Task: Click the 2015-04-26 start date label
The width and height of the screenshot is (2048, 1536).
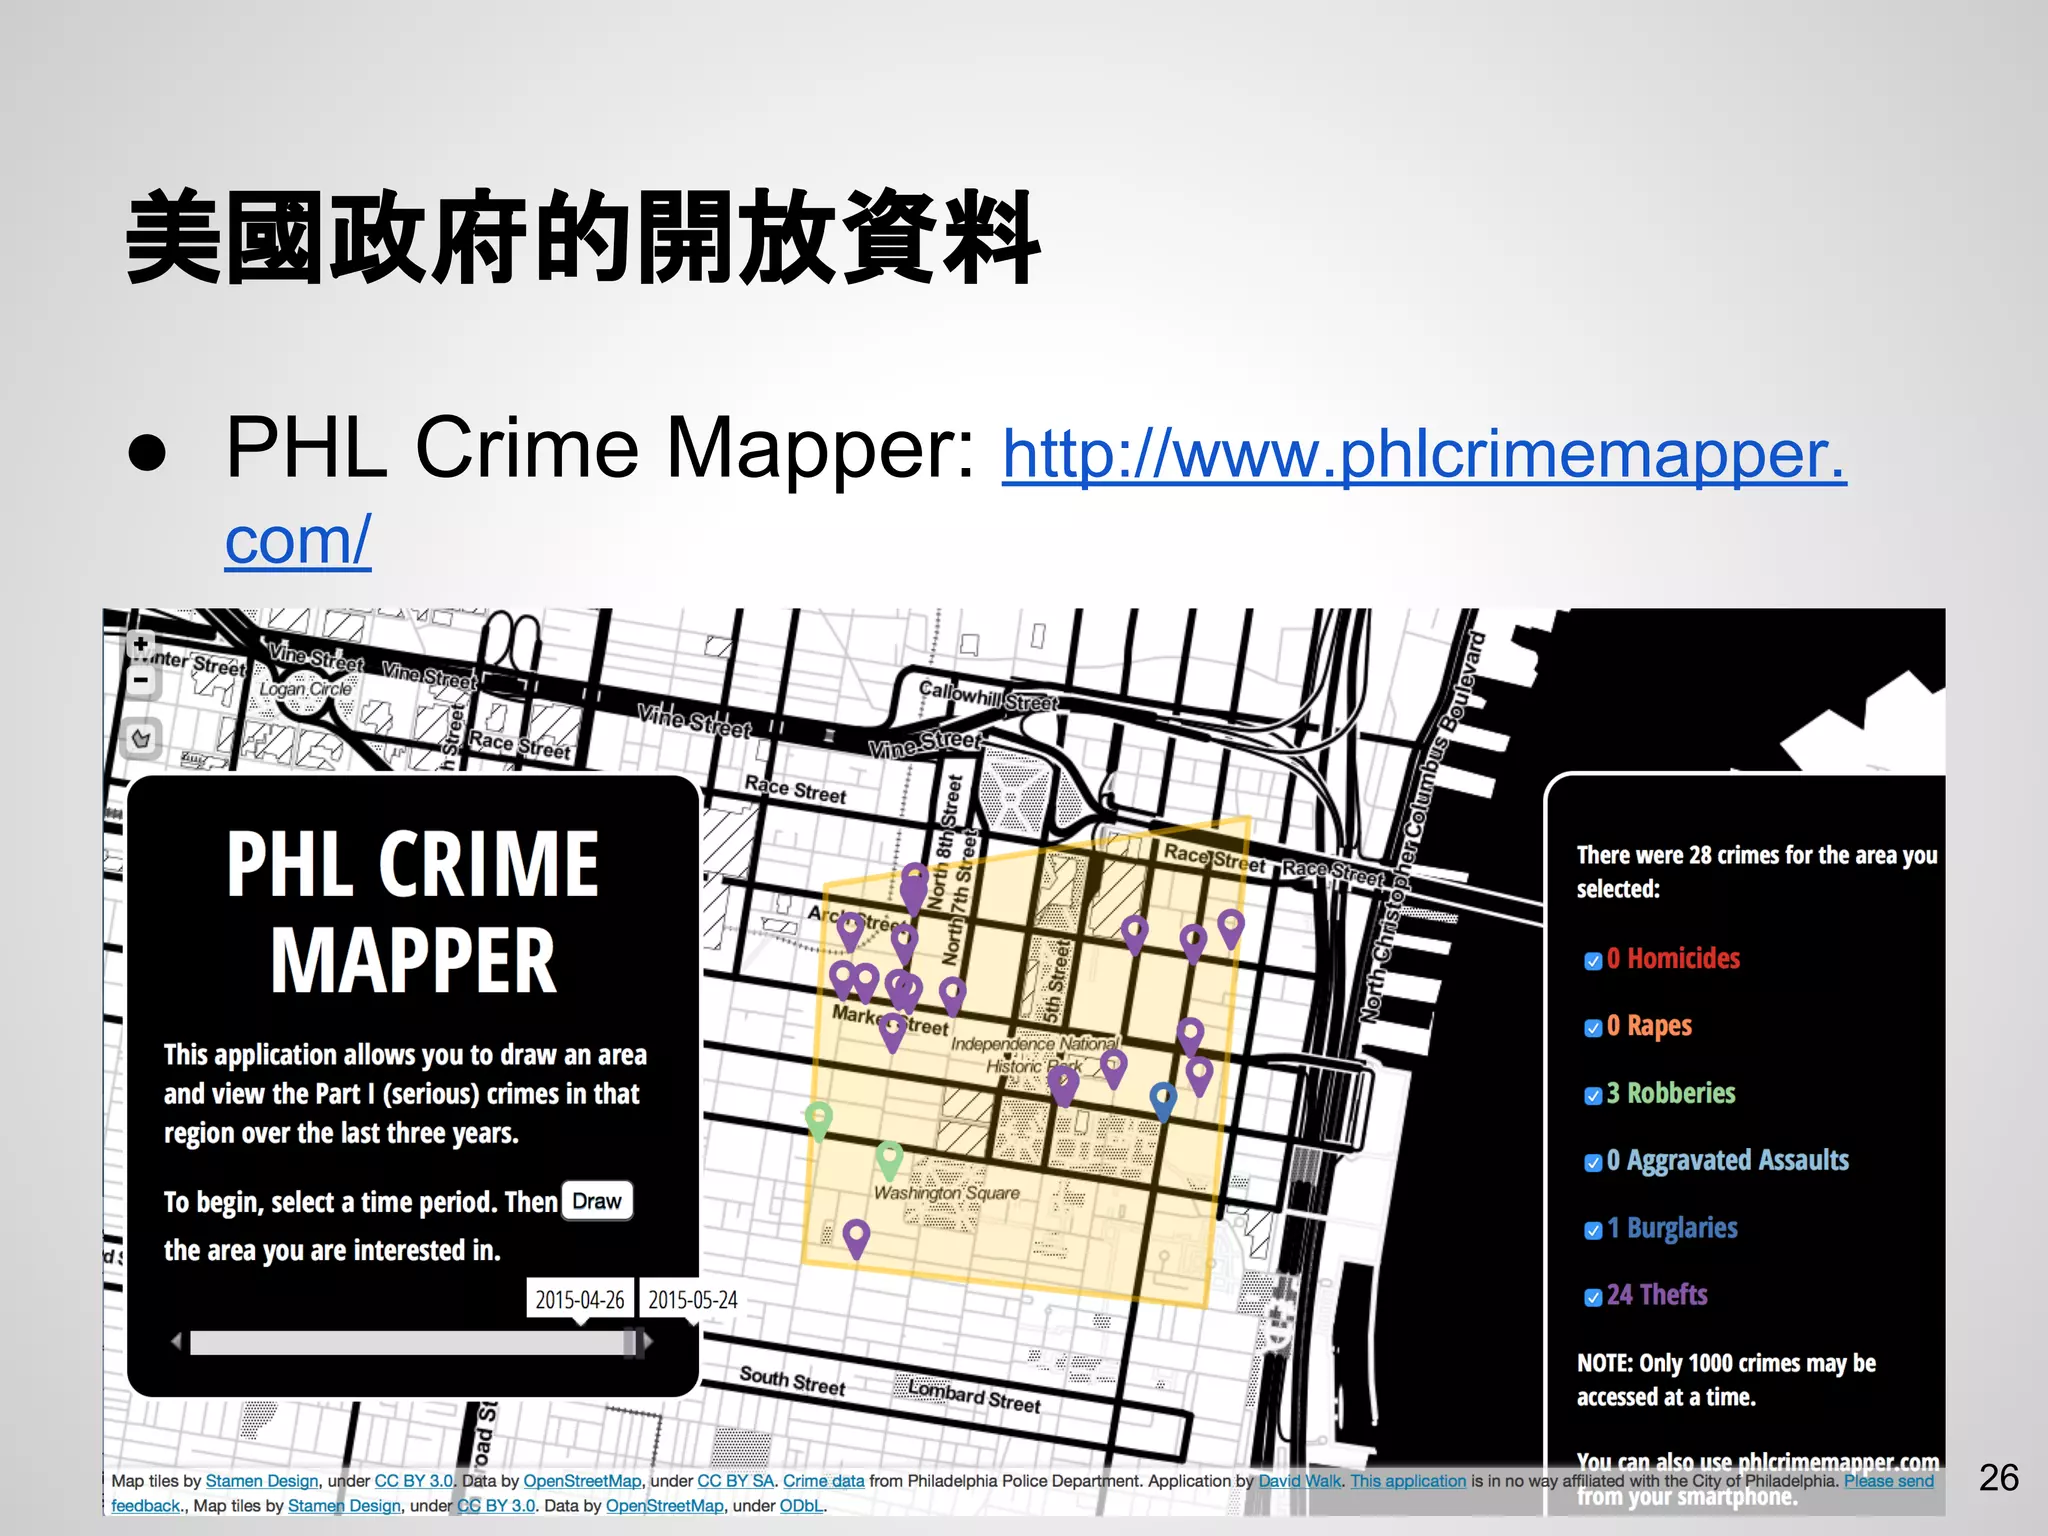Action: [x=579, y=1299]
